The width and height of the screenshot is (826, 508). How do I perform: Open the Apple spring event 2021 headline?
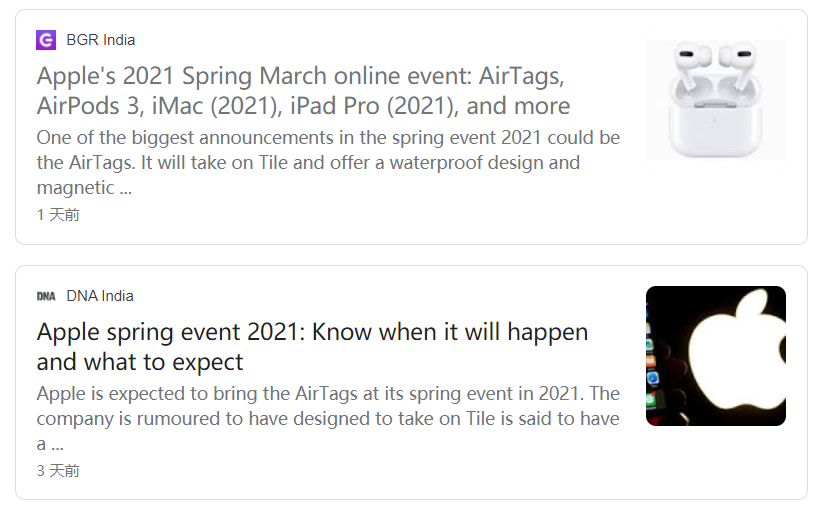tap(312, 347)
